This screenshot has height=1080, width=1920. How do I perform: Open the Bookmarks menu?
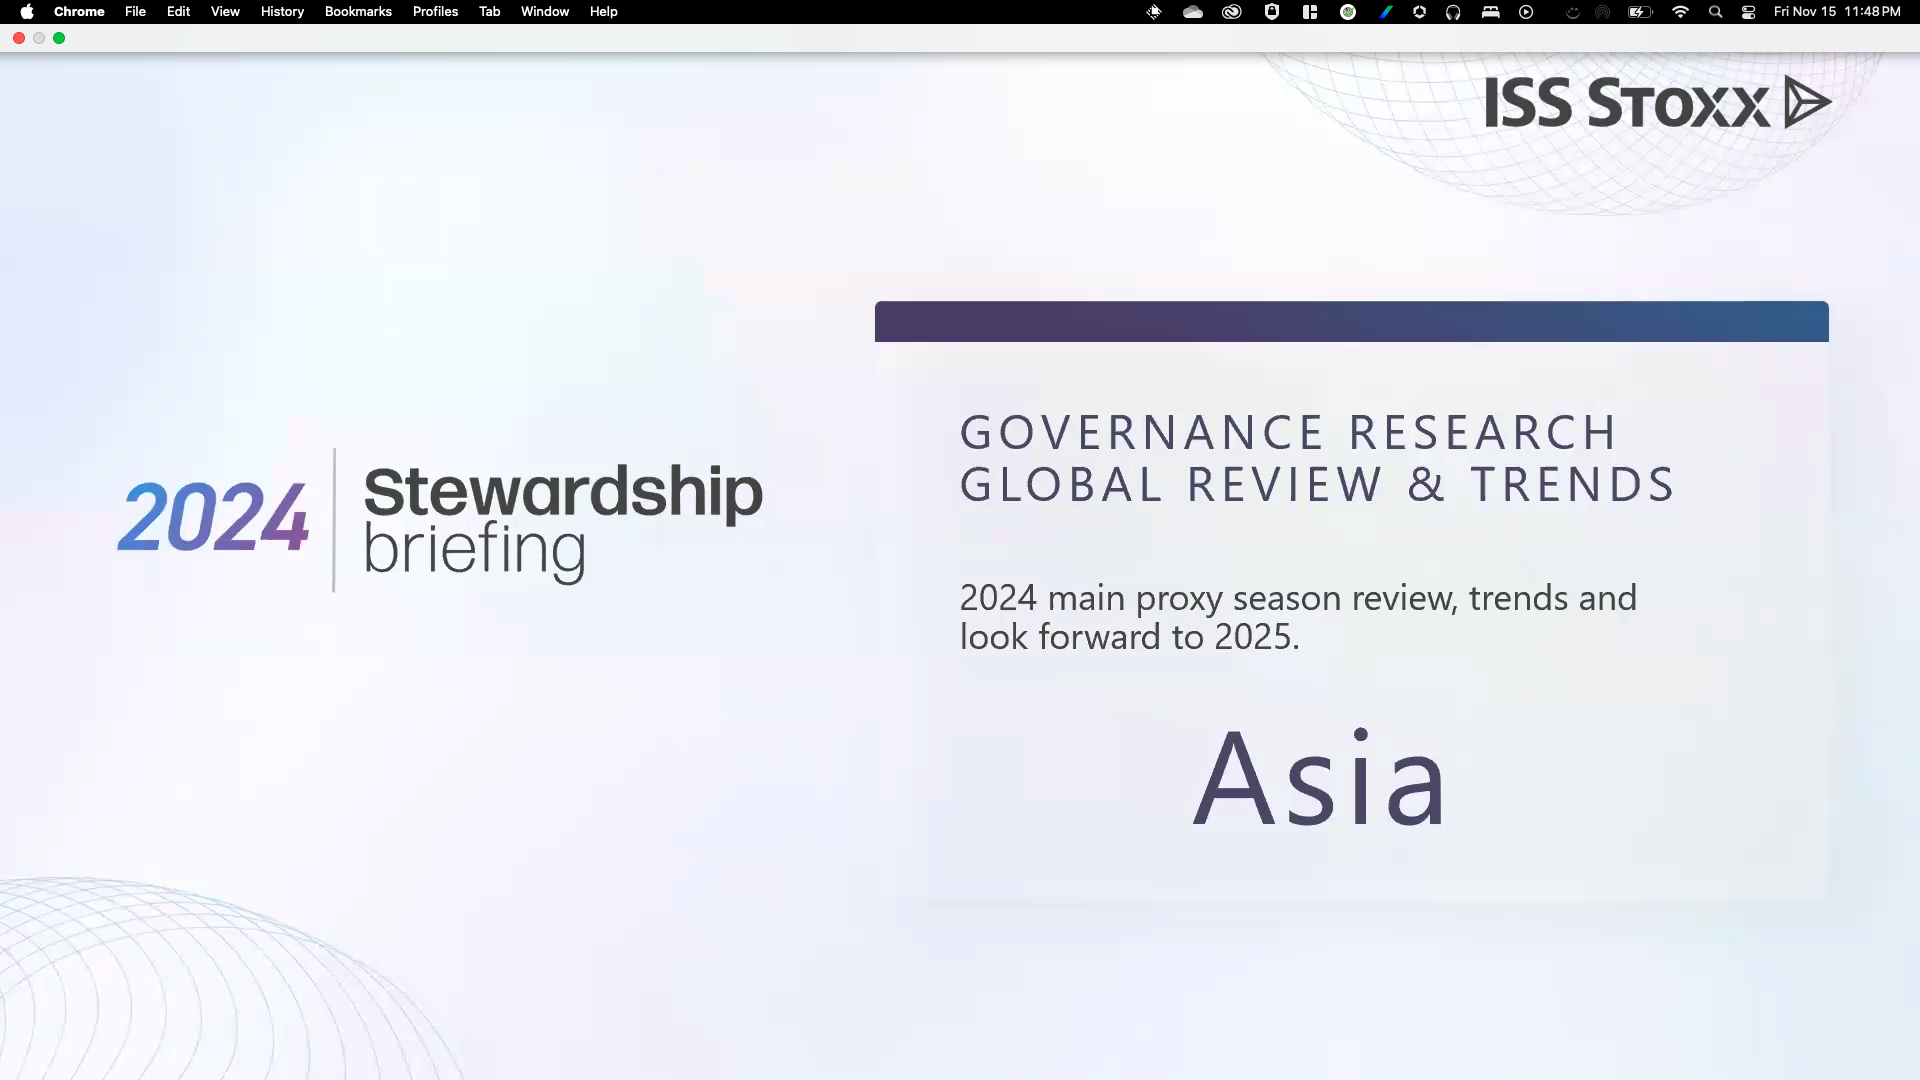[x=358, y=12]
